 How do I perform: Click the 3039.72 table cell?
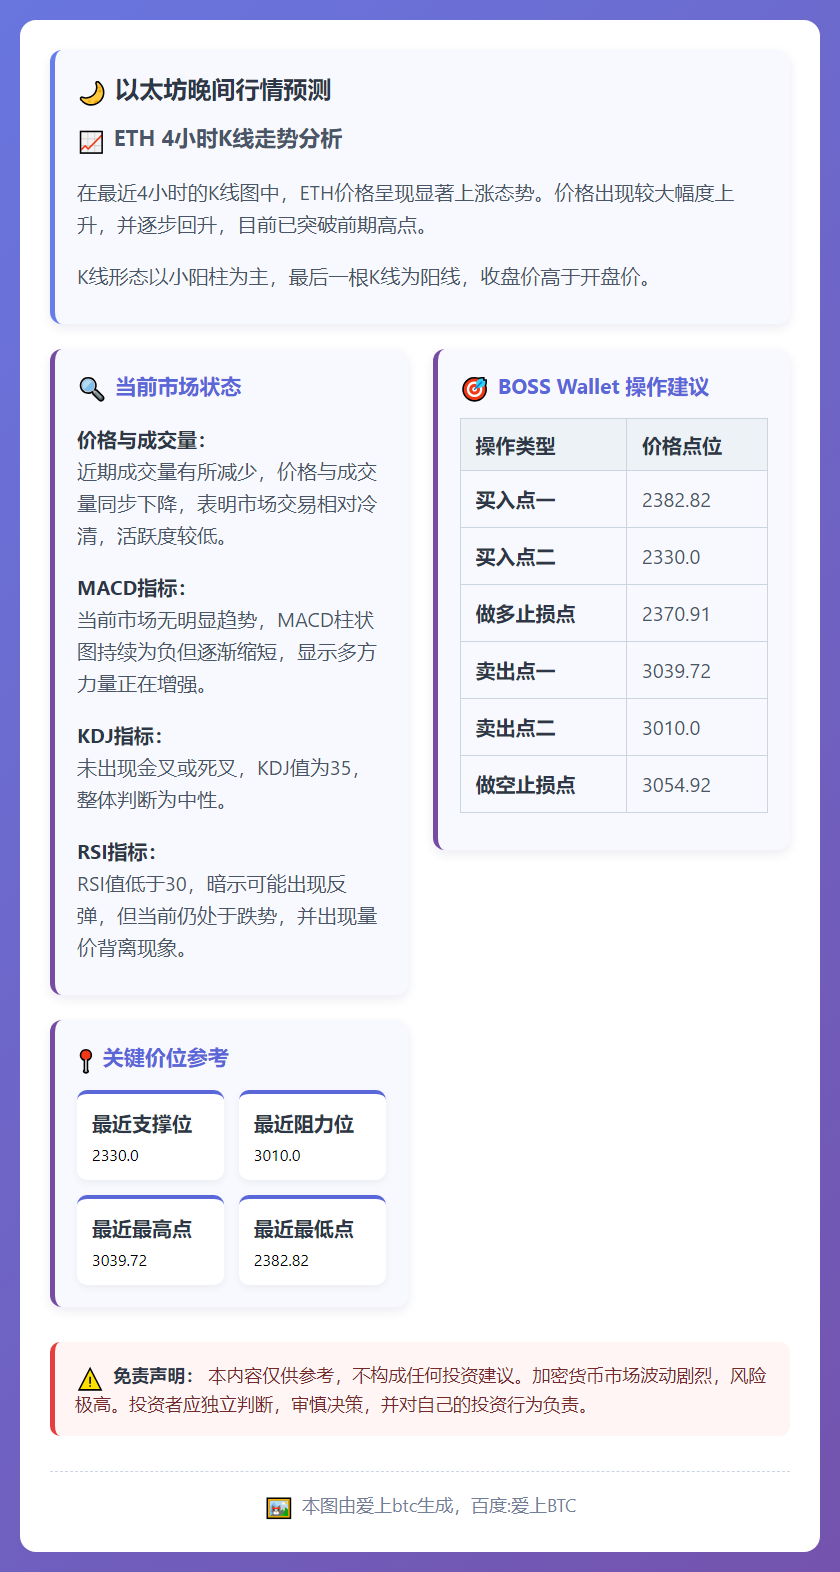[697, 671]
